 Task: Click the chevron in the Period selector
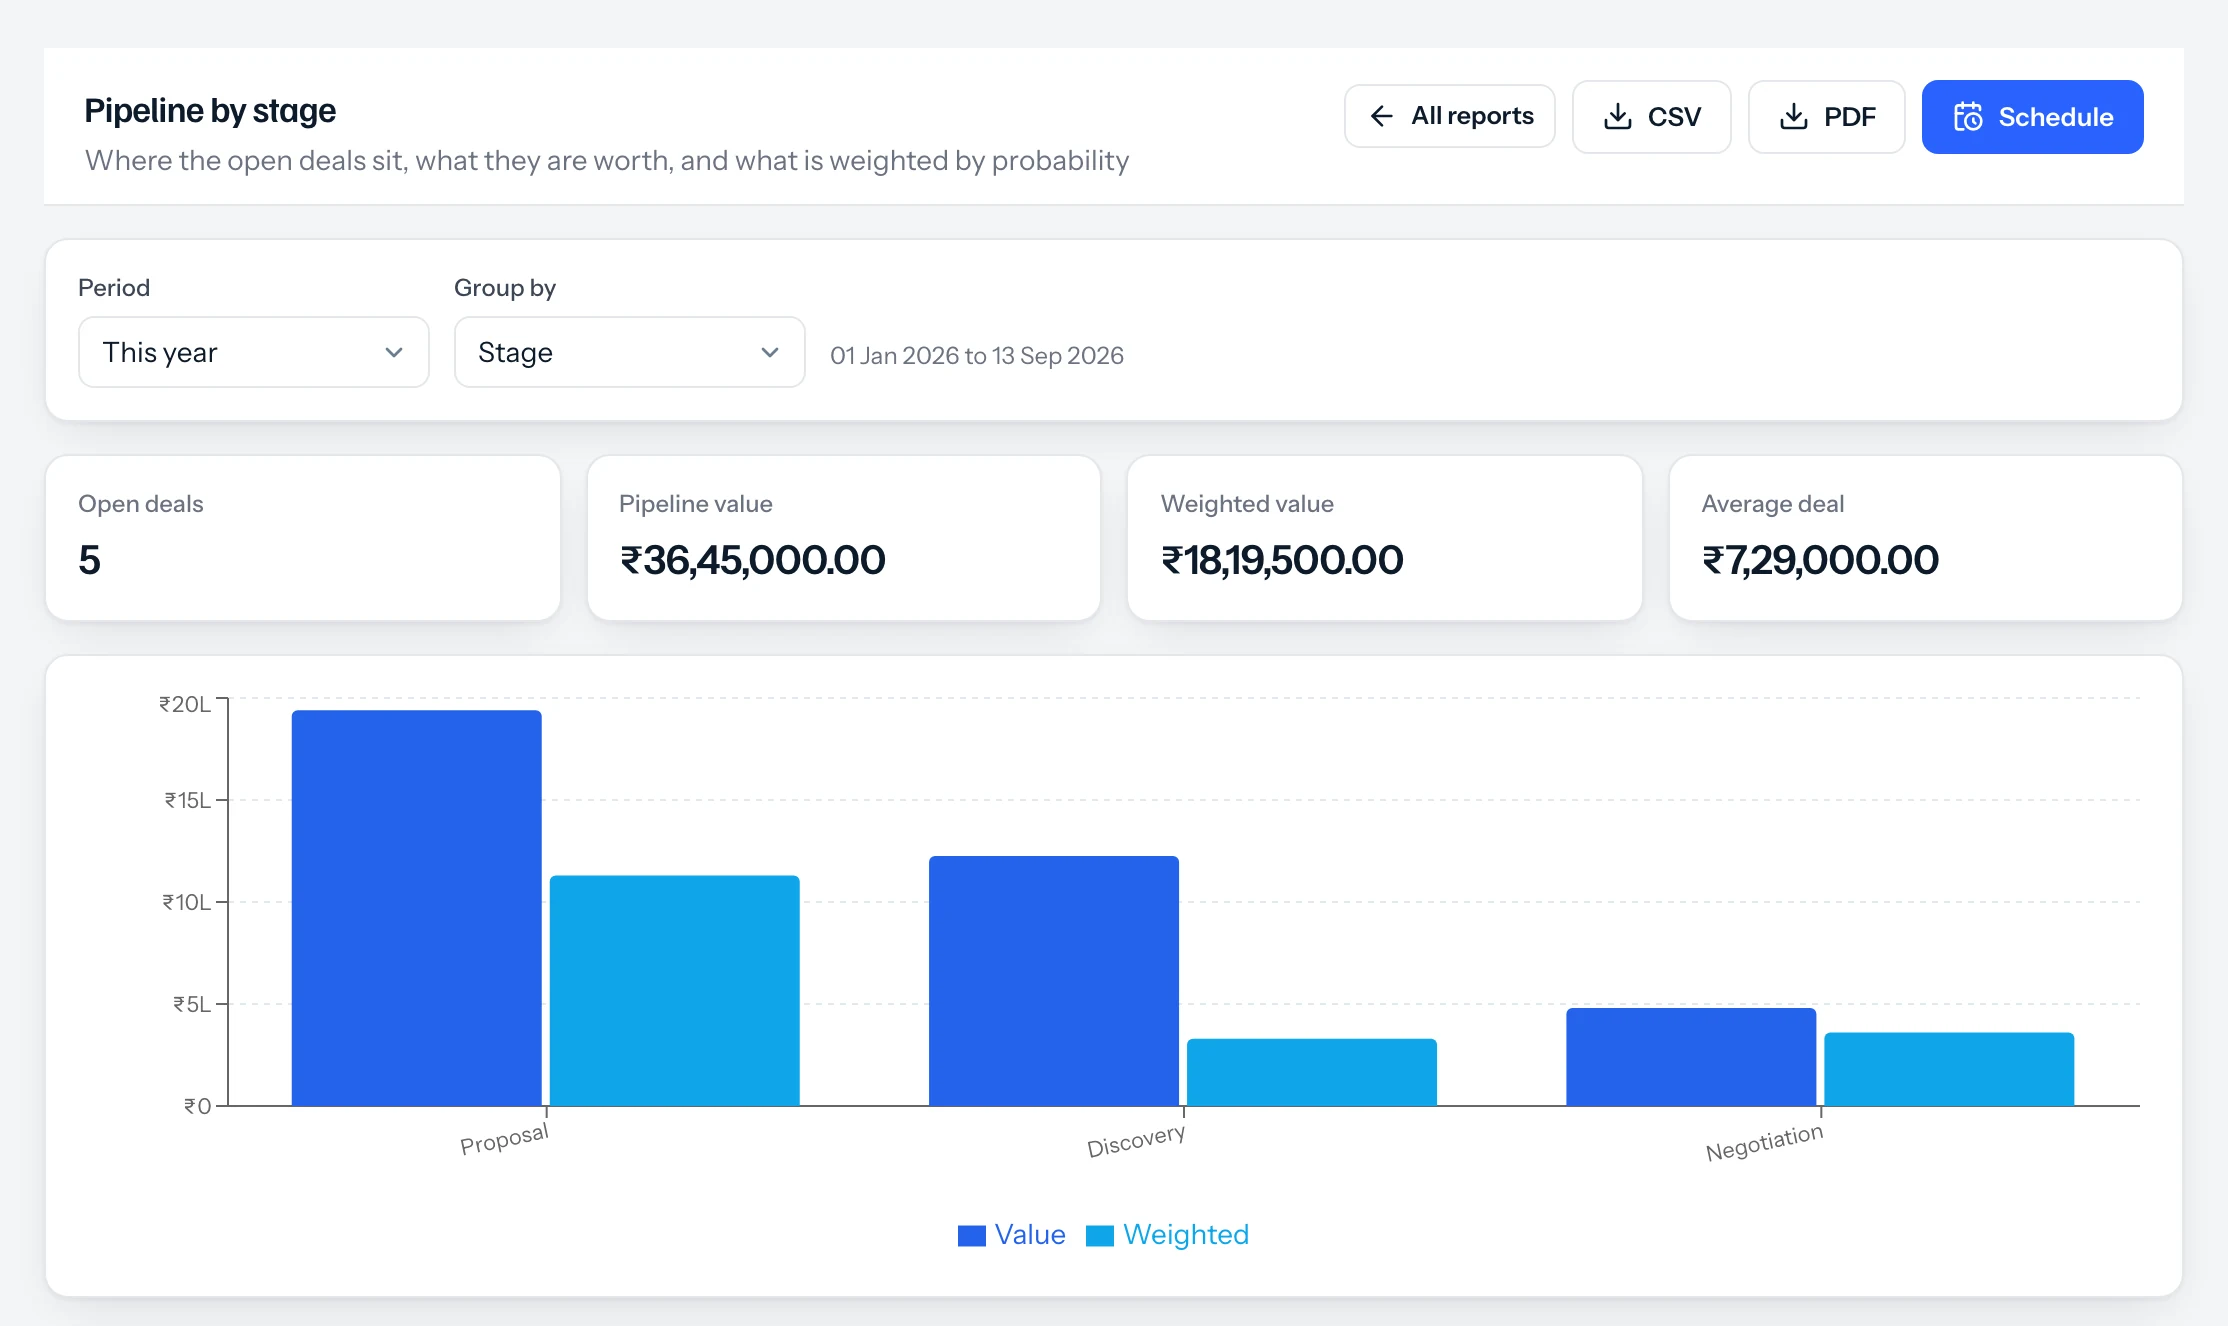(x=394, y=352)
